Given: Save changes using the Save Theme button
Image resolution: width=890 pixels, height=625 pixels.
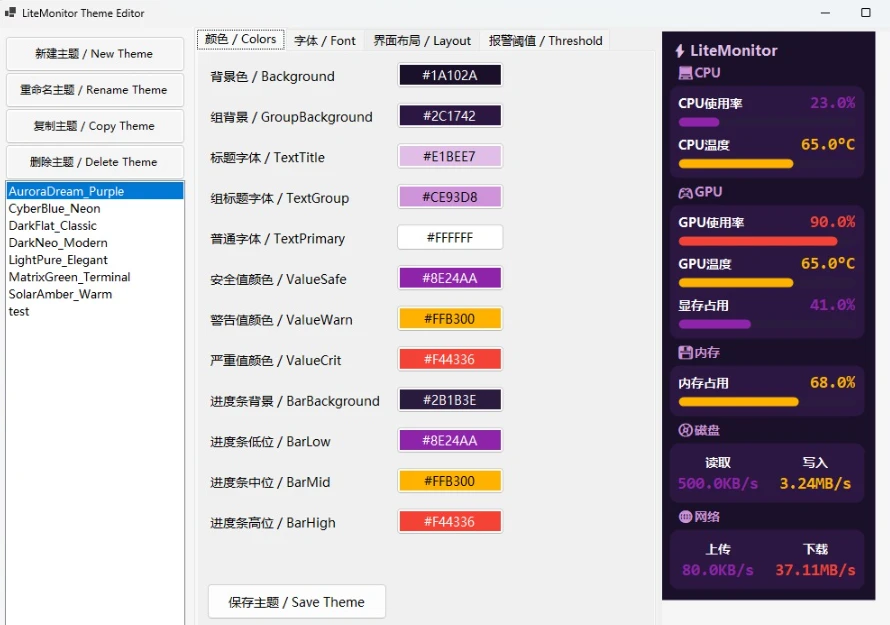Looking at the screenshot, I should click(296, 602).
